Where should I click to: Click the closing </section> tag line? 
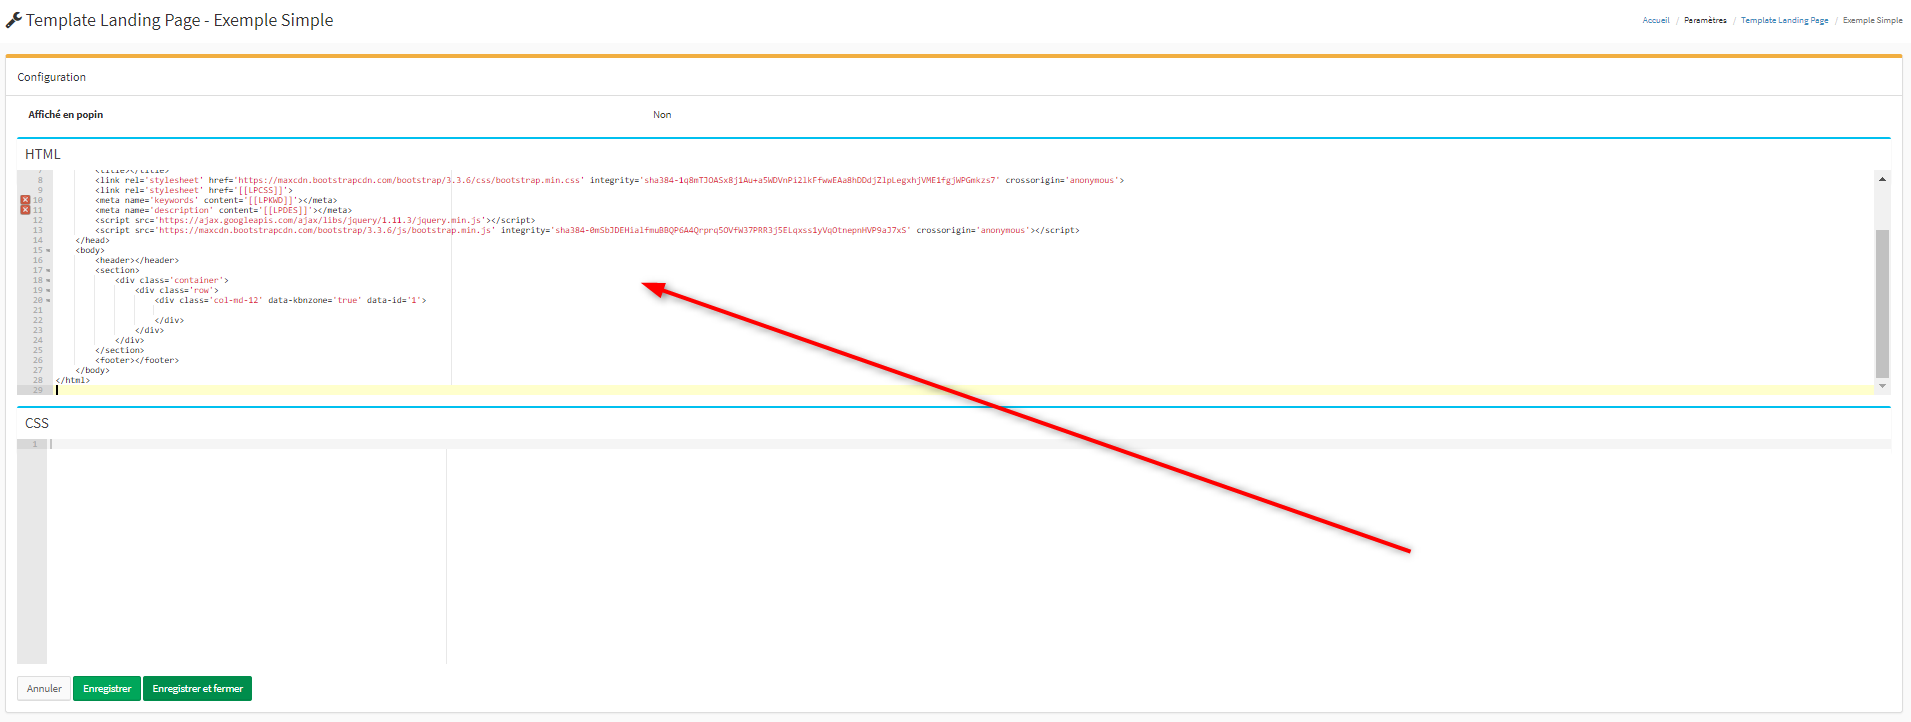[x=119, y=350]
